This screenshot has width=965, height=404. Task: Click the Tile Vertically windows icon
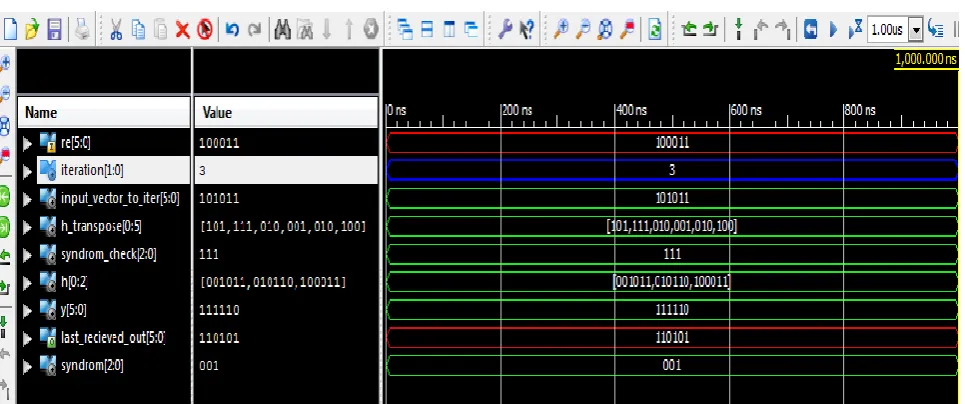449,28
